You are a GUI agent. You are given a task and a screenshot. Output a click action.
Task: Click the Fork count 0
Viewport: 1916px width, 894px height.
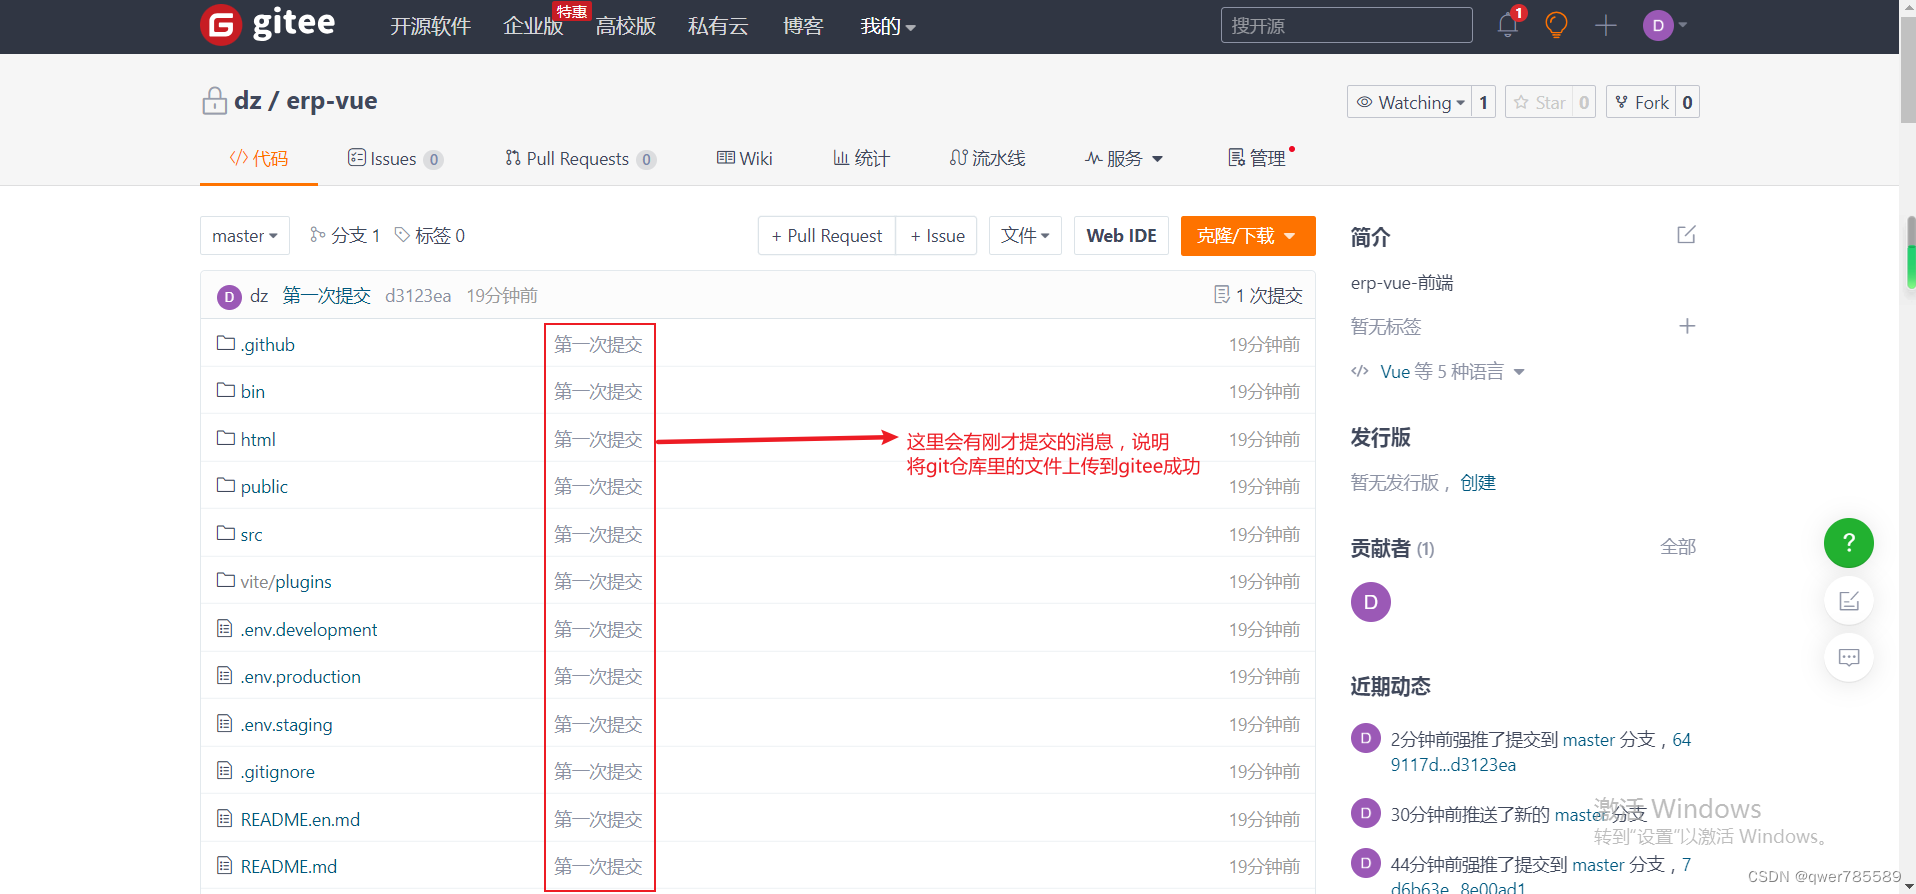pyautogui.click(x=1687, y=102)
